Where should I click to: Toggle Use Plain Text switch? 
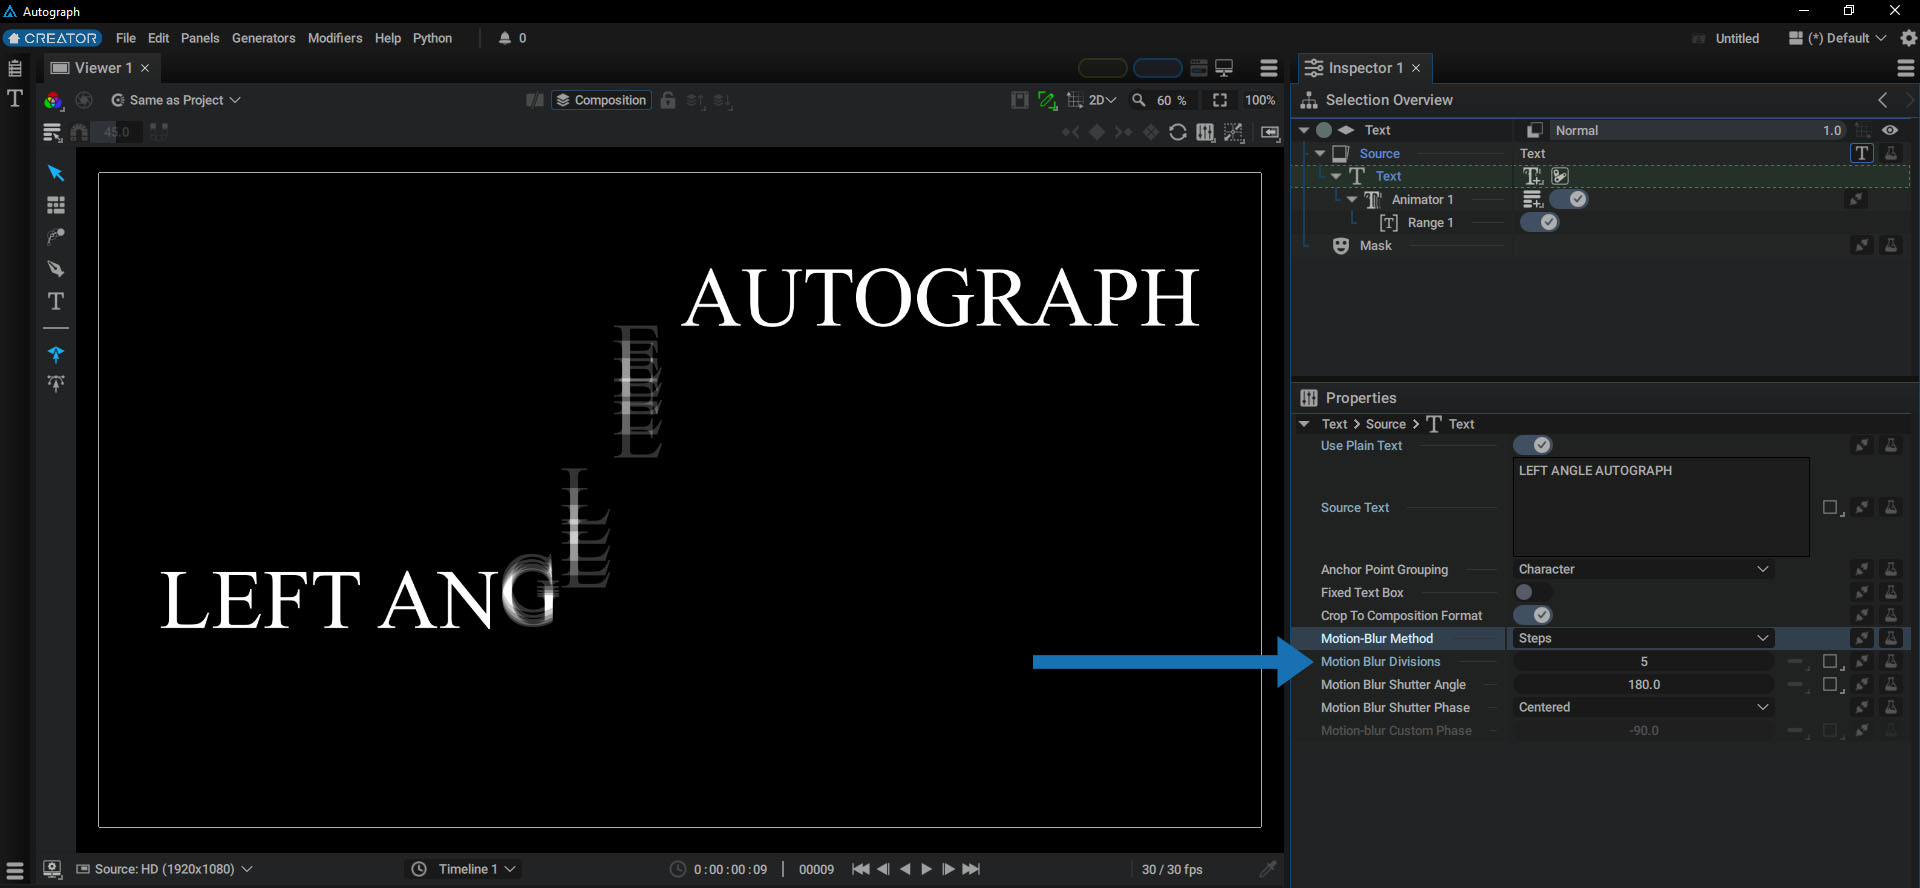click(x=1533, y=445)
